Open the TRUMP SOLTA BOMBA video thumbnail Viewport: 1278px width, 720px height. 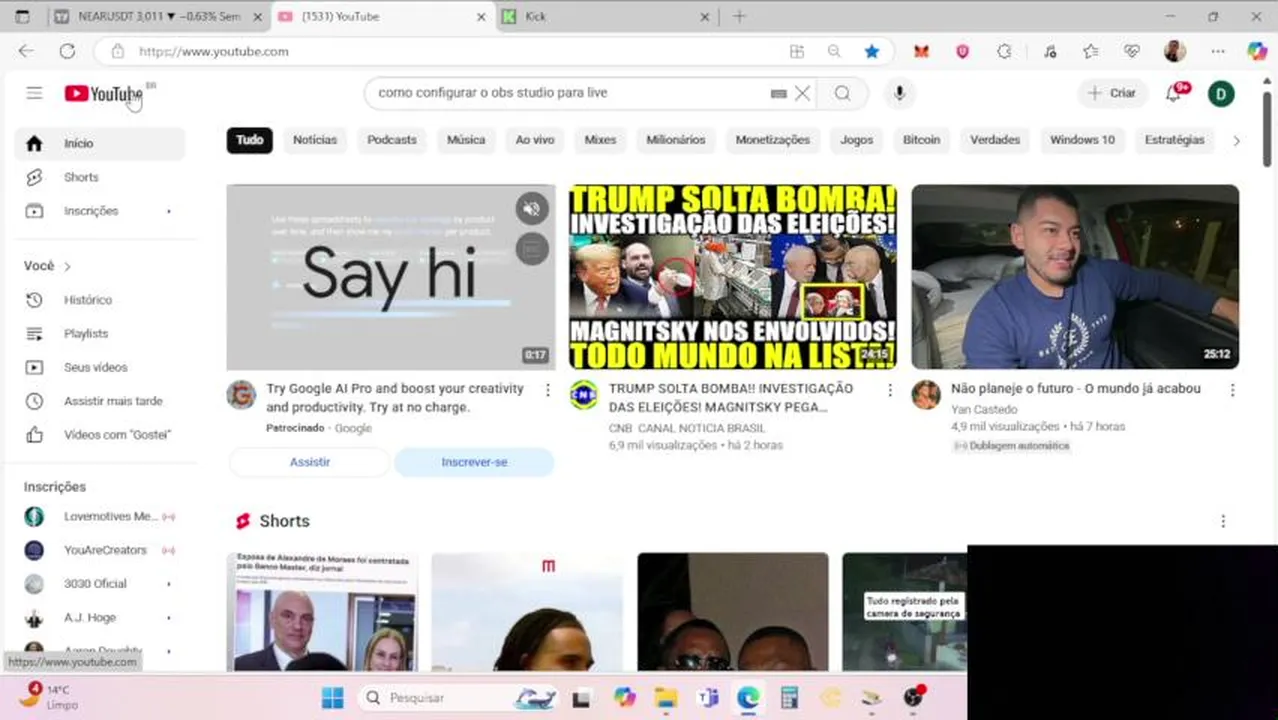click(x=733, y=277)
